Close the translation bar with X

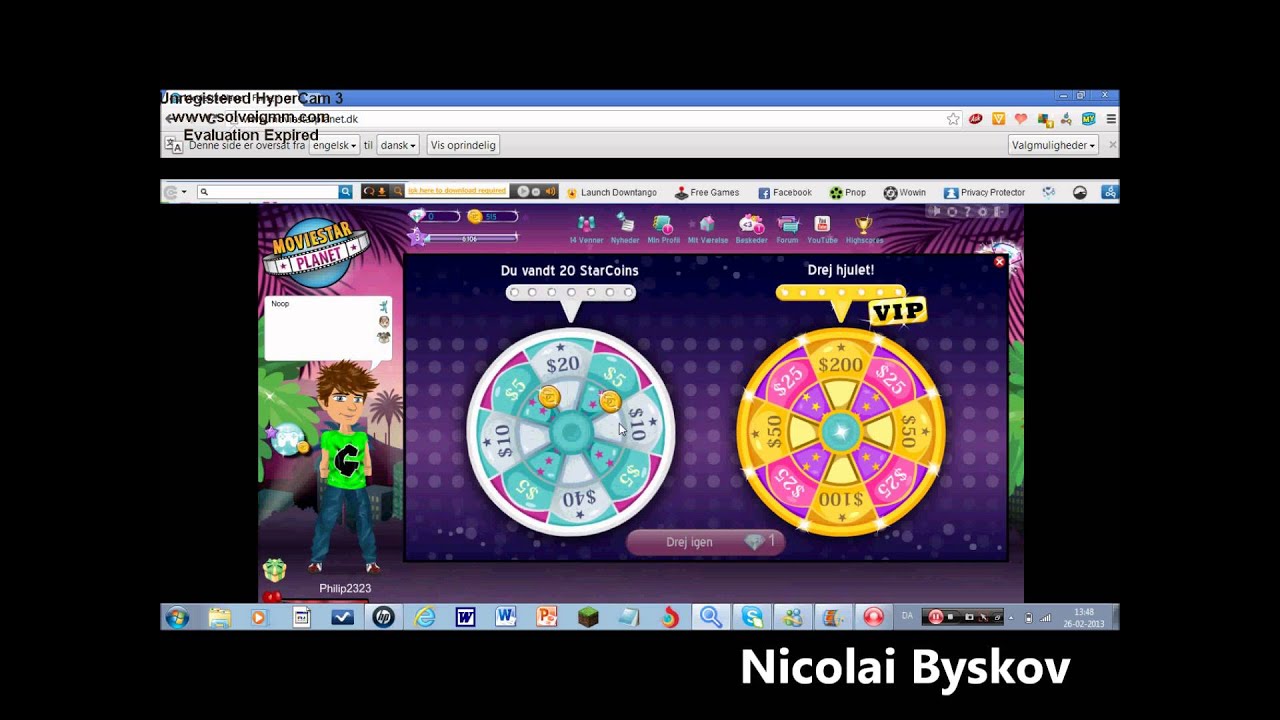click(x=1112, y=145)
